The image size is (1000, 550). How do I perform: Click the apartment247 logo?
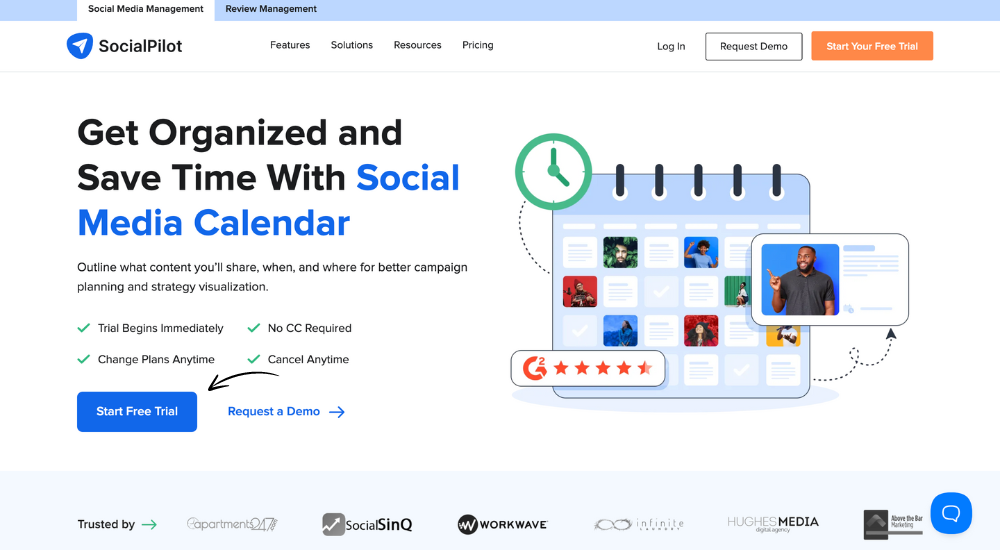(x=232, y=524)
